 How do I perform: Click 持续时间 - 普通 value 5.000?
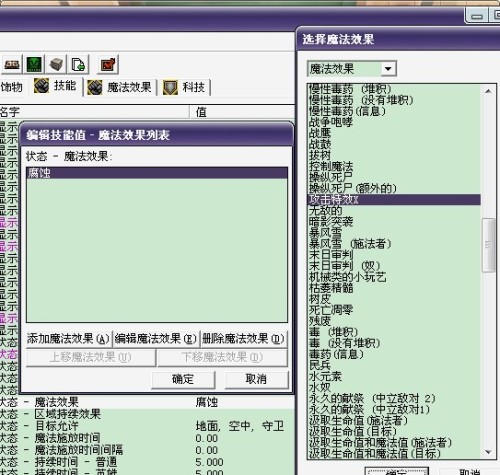coord(209,462)
